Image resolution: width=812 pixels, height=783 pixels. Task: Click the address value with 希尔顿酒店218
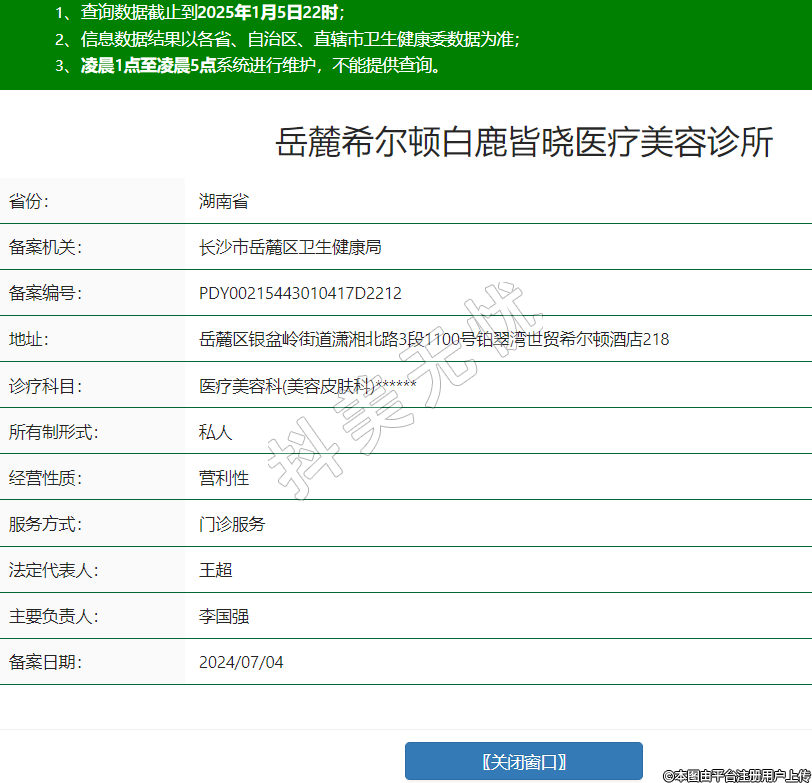click(x=434, y=339)
